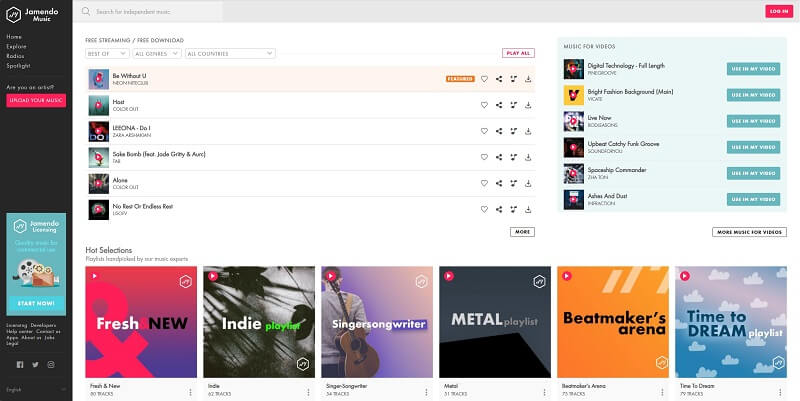
Task: Like the track Be Without U
Action: tap(484, 79)
